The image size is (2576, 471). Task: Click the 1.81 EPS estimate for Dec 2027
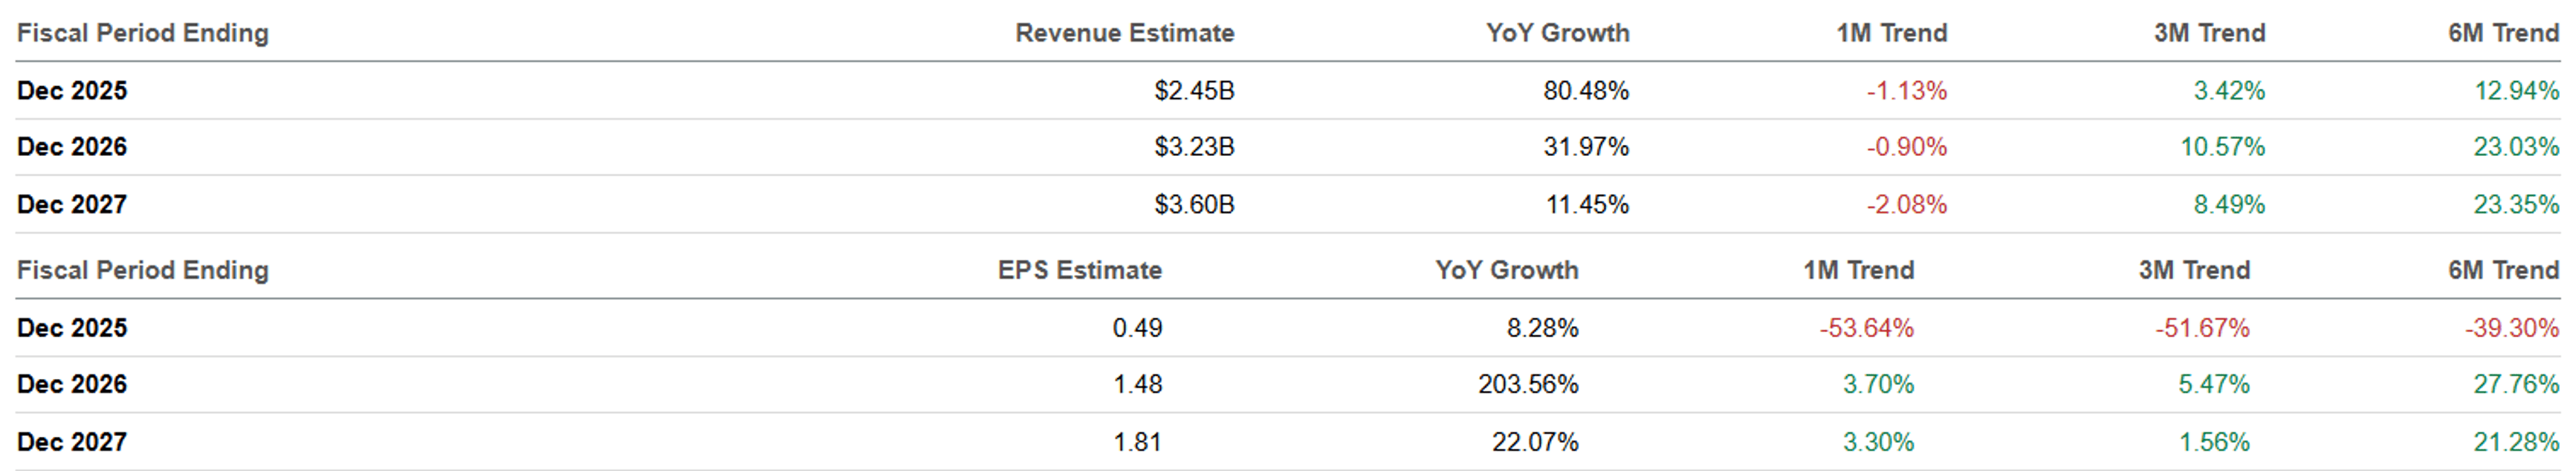(1137, 442)
